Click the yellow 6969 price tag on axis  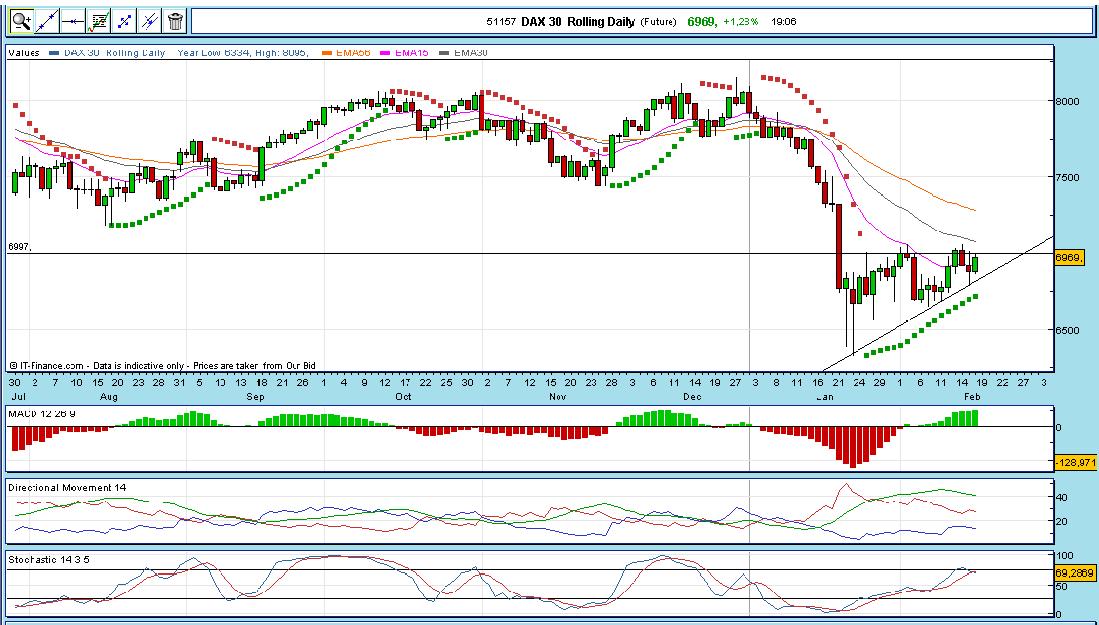(x=1070, y=258)
